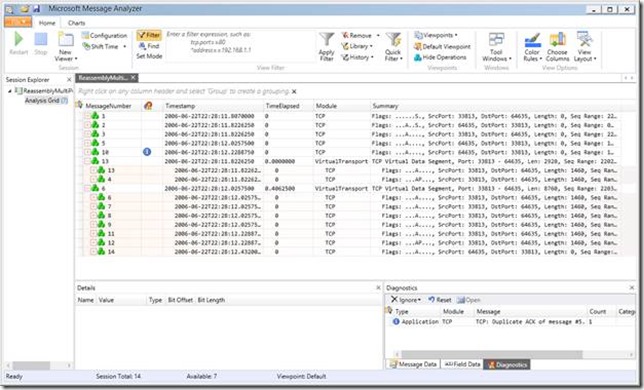Viewport: 644px width, 390px height.
Task: Open the Tool Windows menu
Action: pyautogui.click(x=497, y=46)
